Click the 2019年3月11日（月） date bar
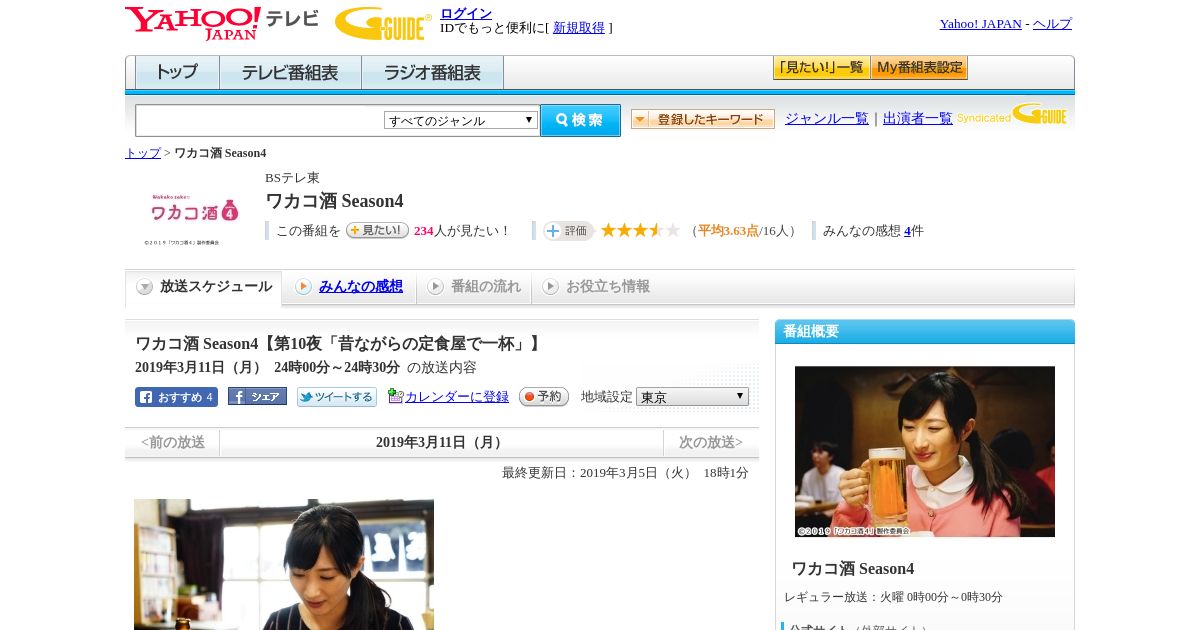 [442, 442]
